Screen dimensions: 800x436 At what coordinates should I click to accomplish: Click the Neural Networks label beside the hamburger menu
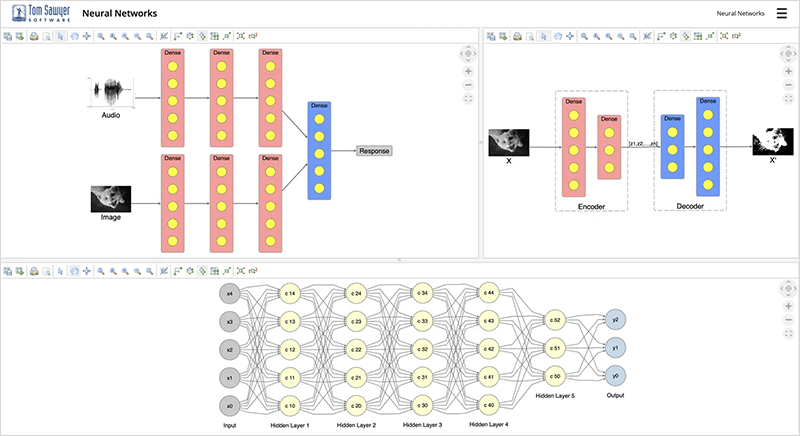tap(740, 13)
